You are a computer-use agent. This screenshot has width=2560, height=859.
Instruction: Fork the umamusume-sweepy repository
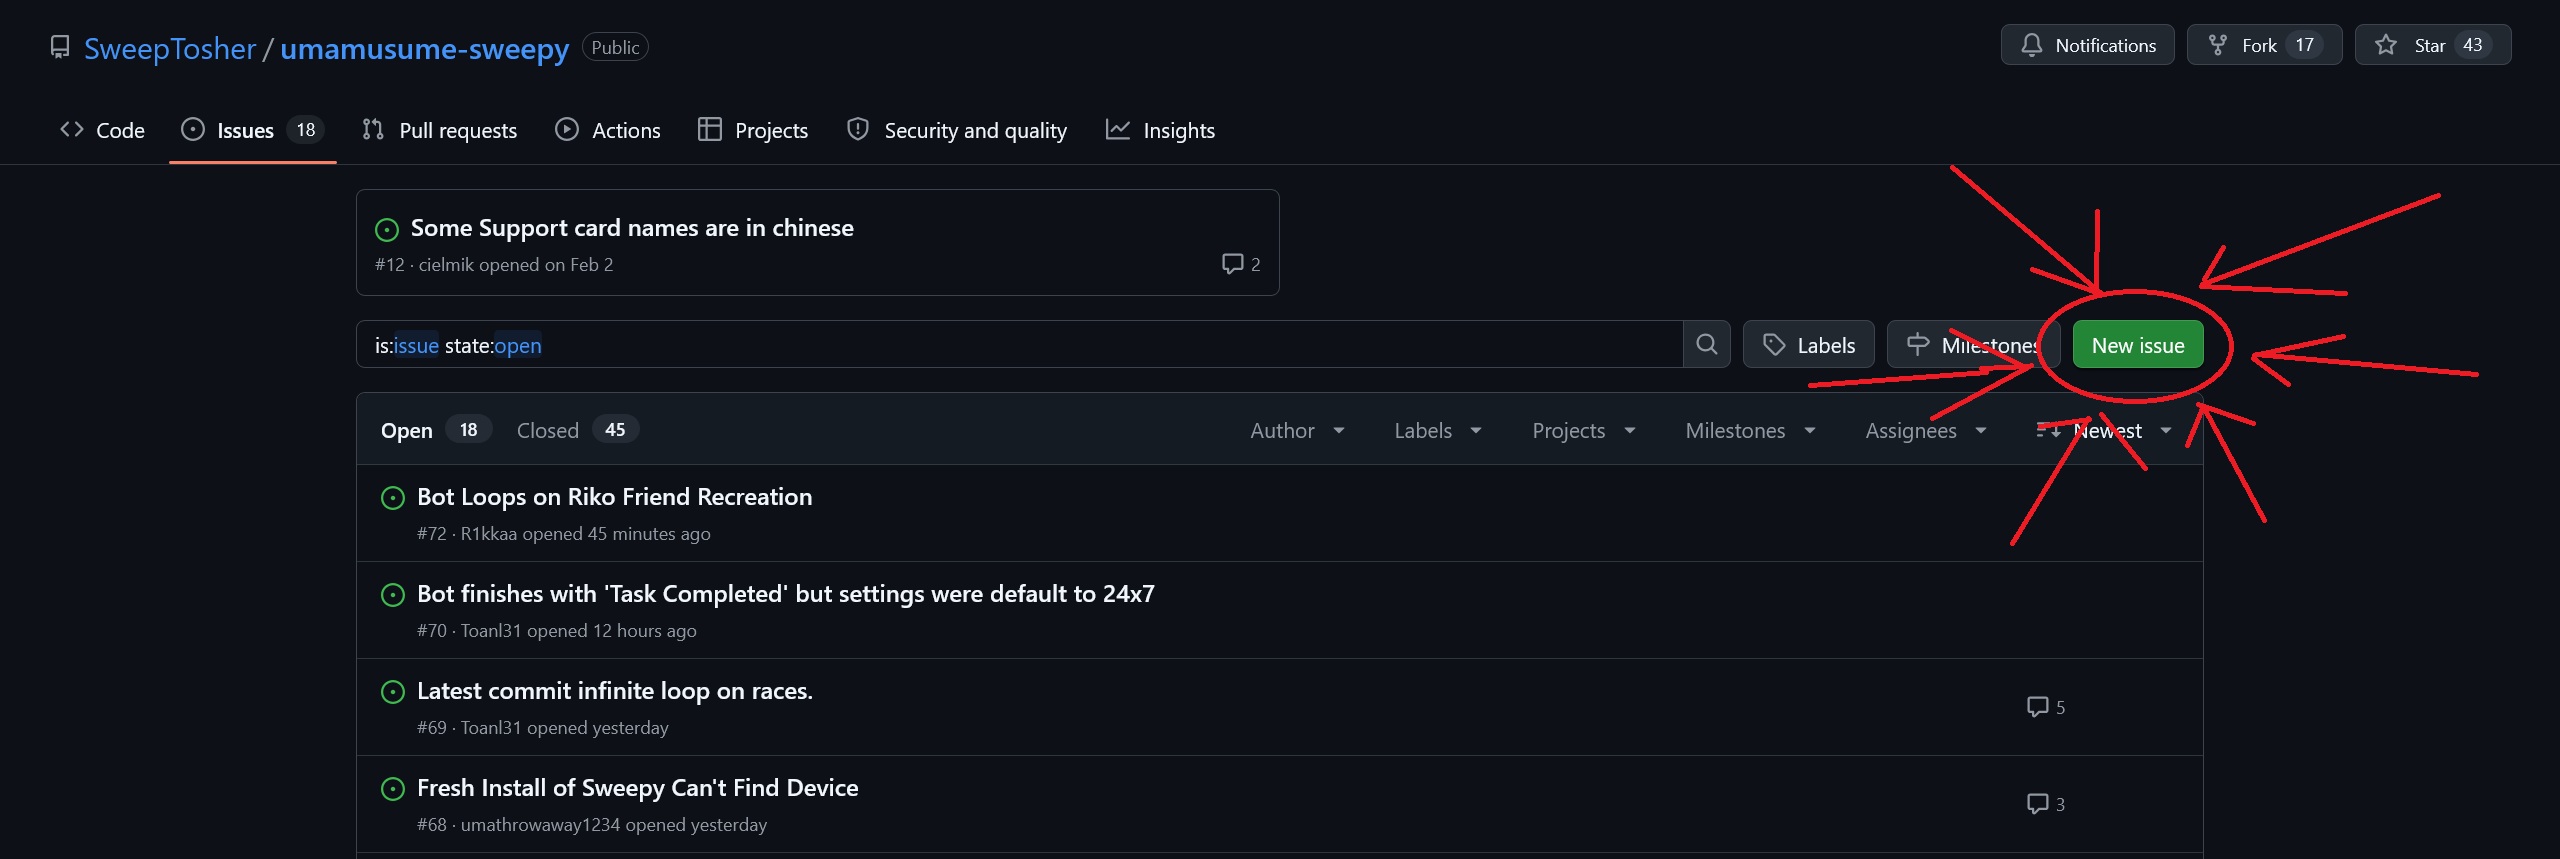click(2264, 45)
